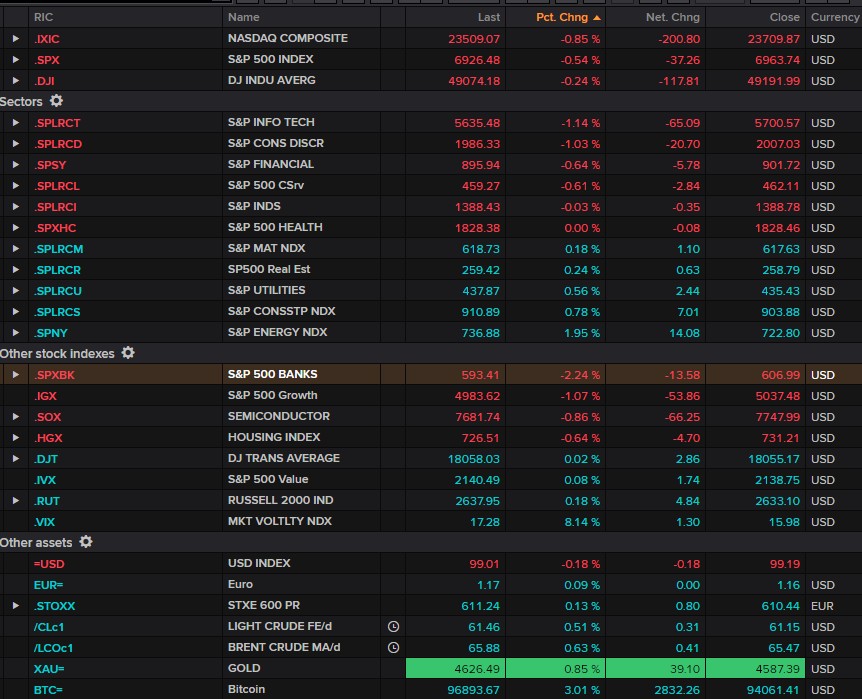This screenshot has height=699, width=862.
Task: Click clock icon on BRENT CRUDE row
Action: (393, 647)
